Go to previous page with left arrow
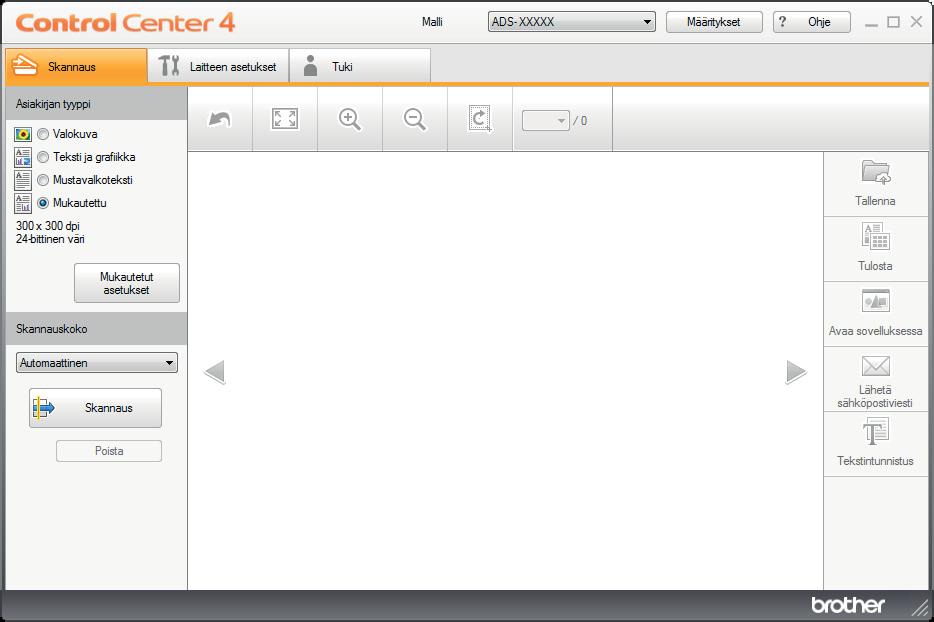Screen dimensions: 934x622 (214, 372)
